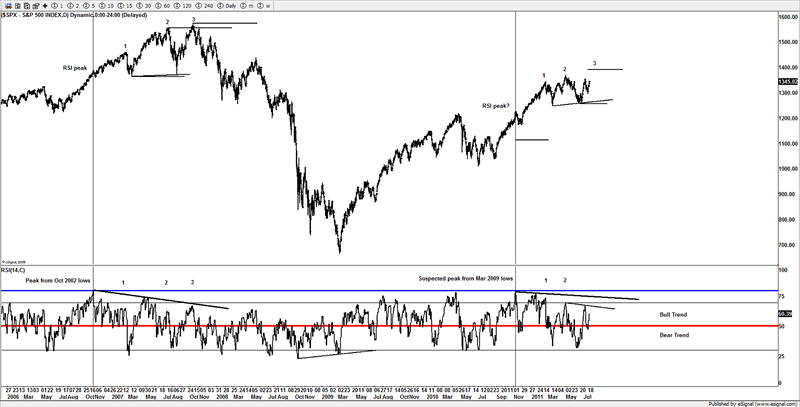Select the Daily interval button

[227, 6]
